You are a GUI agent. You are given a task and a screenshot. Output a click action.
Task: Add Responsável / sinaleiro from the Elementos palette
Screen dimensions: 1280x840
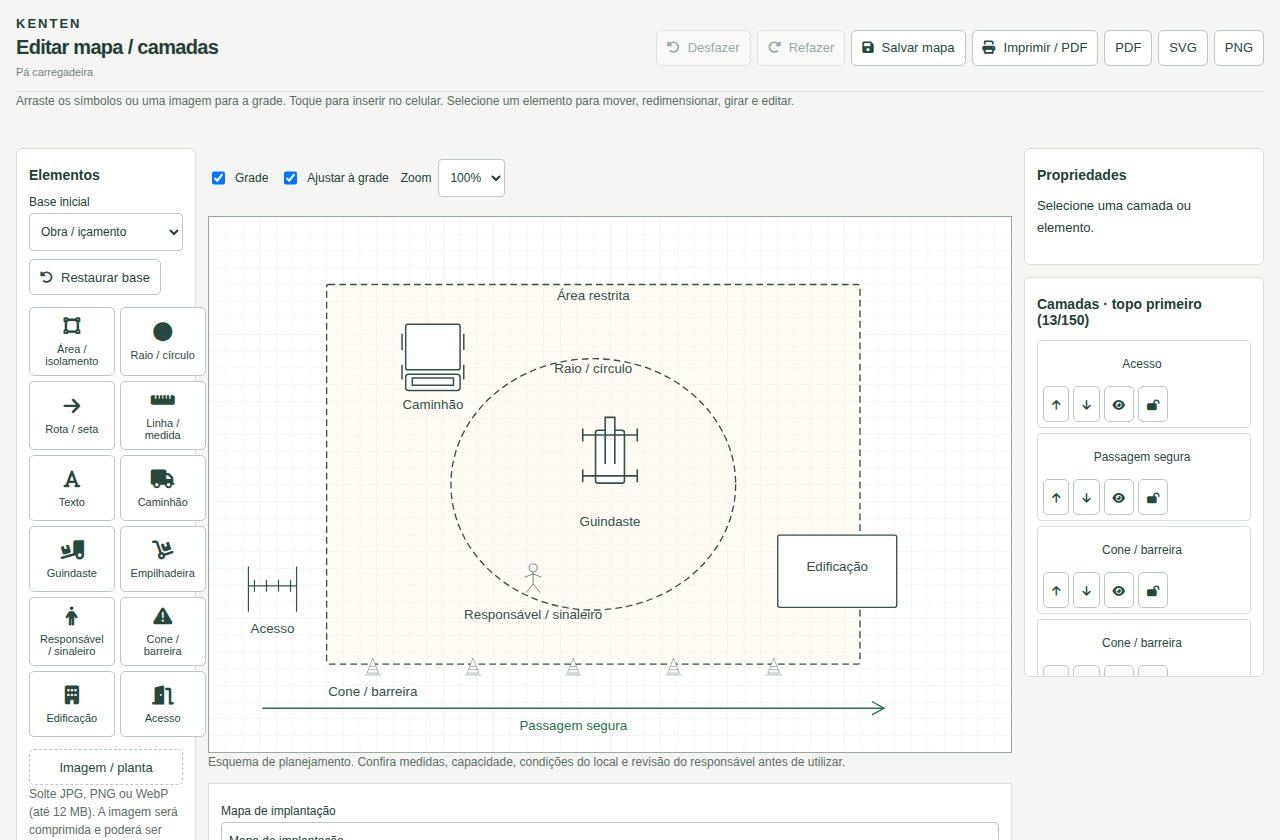click(72, 631)
